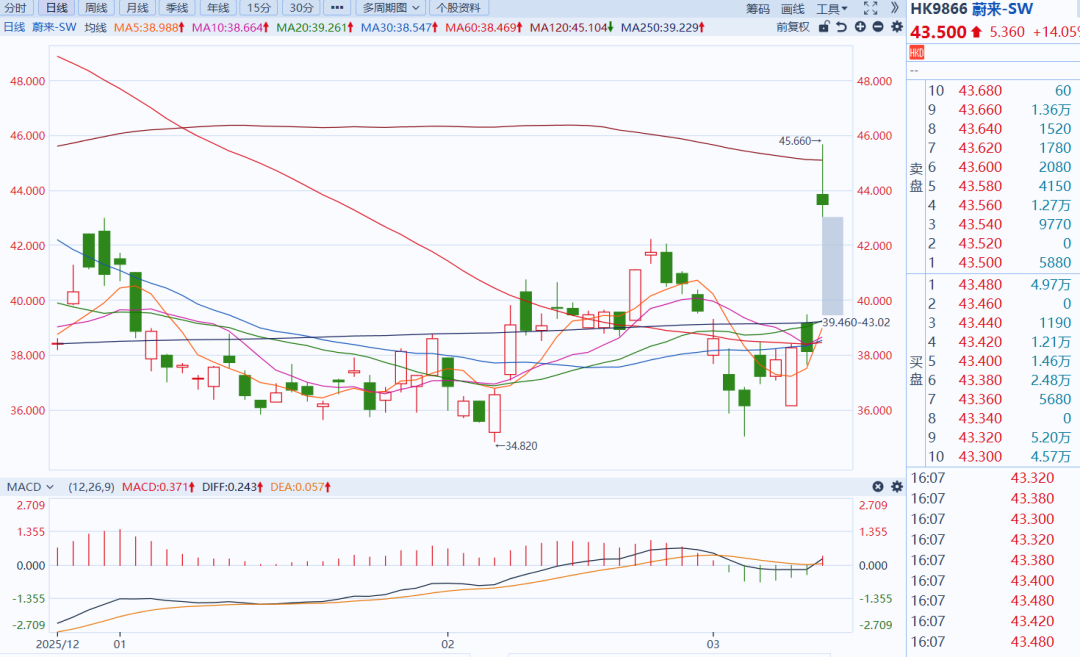Image resolution: width=1080 pixels, height=657 pixels.
Task: Click the more timeframes ellipsis button
Action: (337, 9)
